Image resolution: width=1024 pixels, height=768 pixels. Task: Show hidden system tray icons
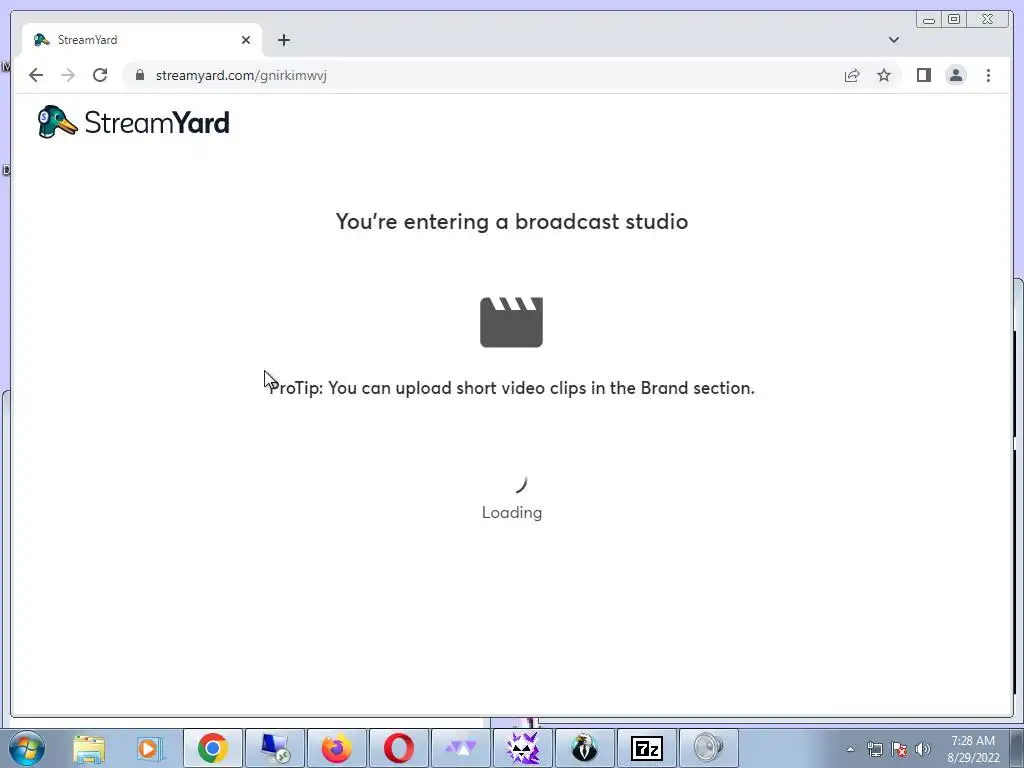[x=850, y=749]
